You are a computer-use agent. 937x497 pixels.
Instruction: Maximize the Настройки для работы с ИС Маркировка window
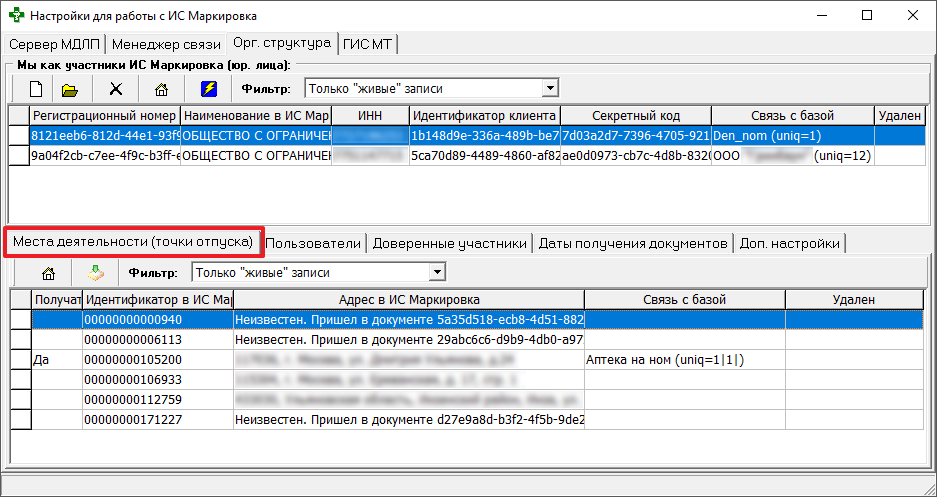[867, 16]
